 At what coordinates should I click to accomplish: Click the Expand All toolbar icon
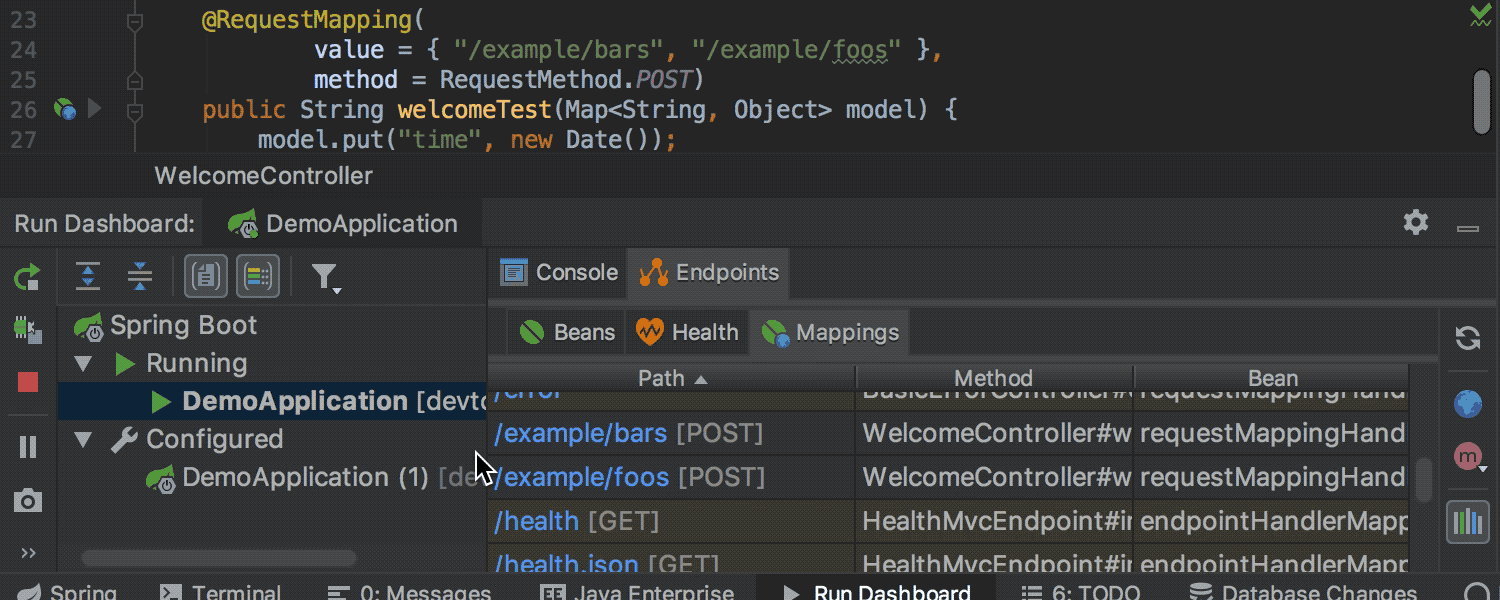pyautogui.click(x=89, y=277)
